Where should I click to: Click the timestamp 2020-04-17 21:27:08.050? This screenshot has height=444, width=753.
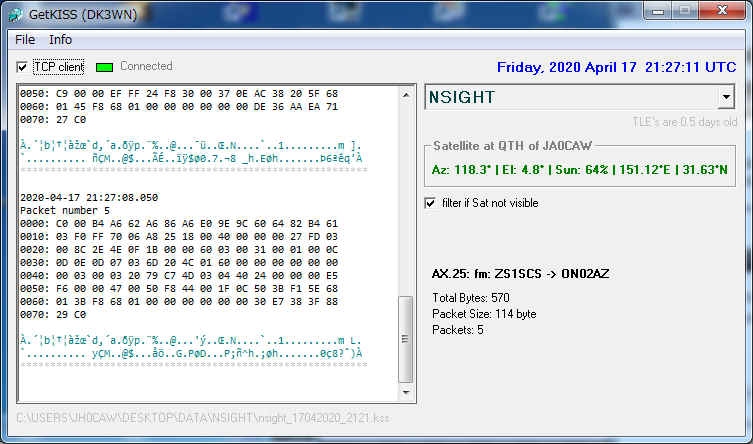tap(89, 197)
